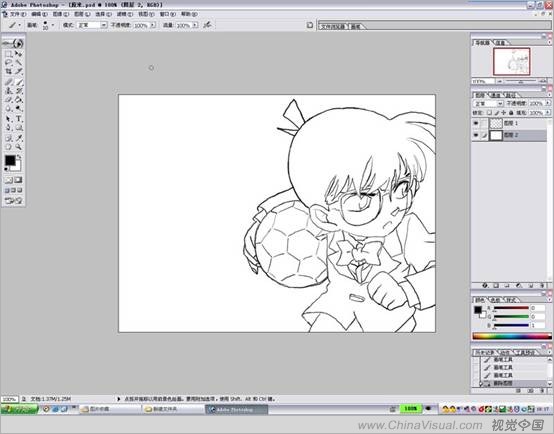Viewport: 554px width, 434px height.
Task: Hide layer 图层 2 with eye icon
Action: click(476, 135)
